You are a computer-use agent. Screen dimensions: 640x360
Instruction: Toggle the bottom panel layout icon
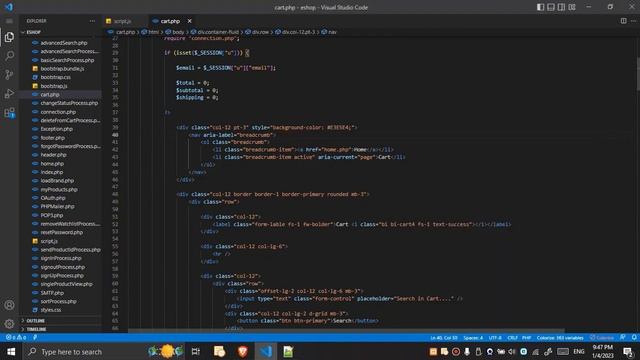[x=551, y=7]
